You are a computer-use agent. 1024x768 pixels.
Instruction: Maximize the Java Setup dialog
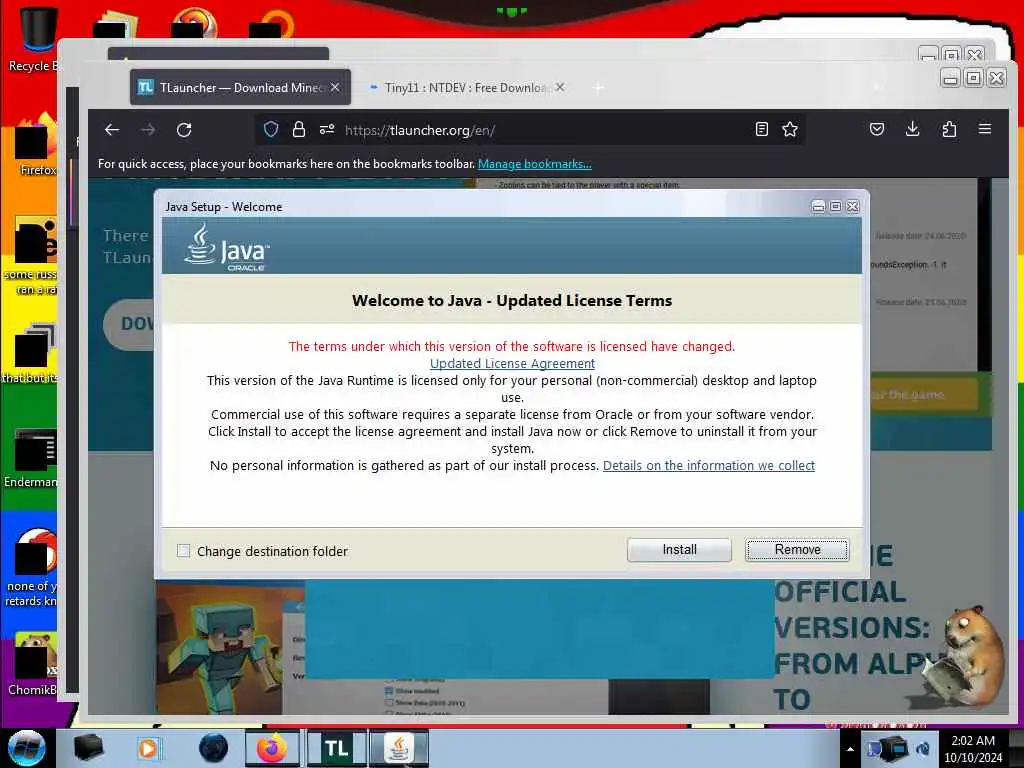pyautogui.click(x=835, y=206)
